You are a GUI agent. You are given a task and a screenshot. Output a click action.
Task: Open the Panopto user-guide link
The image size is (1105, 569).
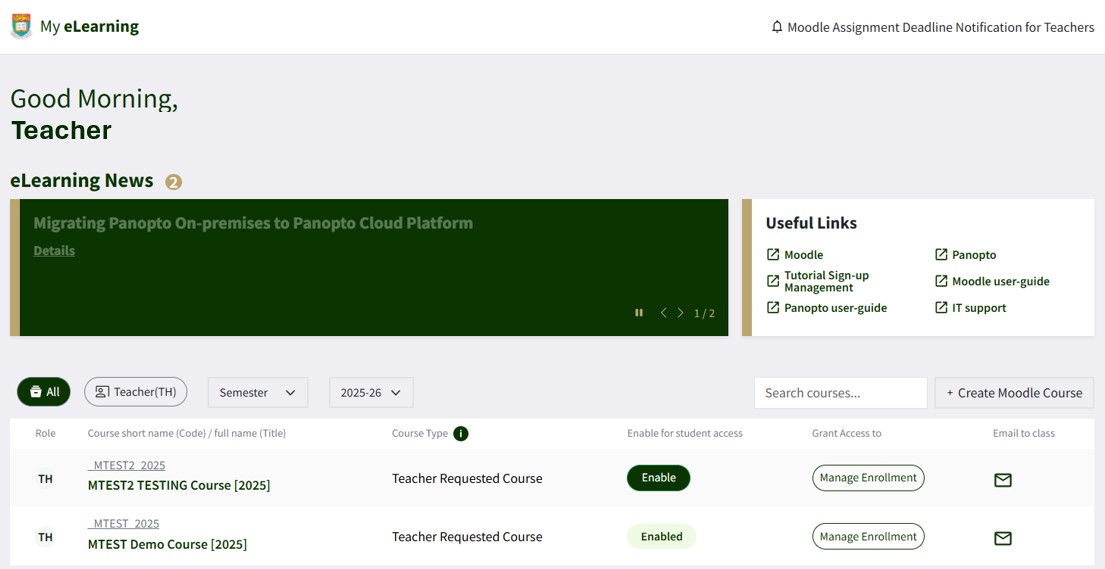coord(835,308)
